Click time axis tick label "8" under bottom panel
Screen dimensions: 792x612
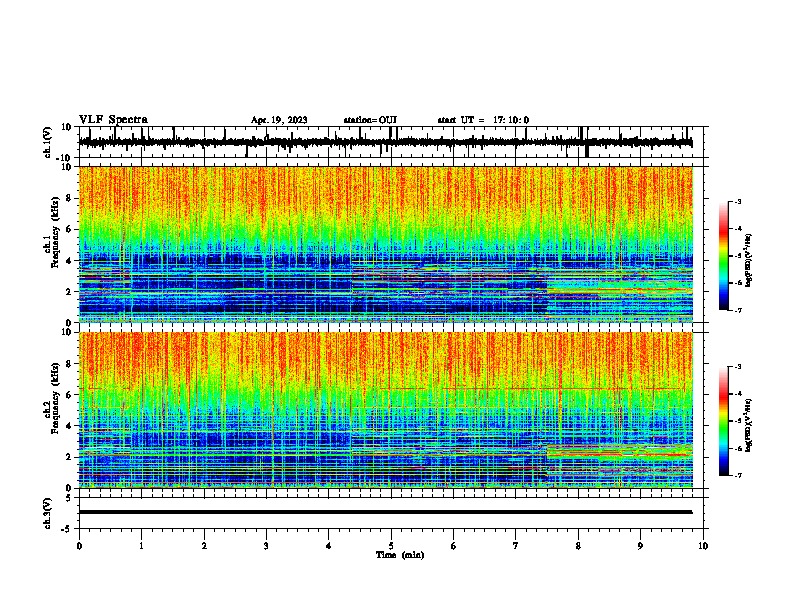[x=578, y=546]
